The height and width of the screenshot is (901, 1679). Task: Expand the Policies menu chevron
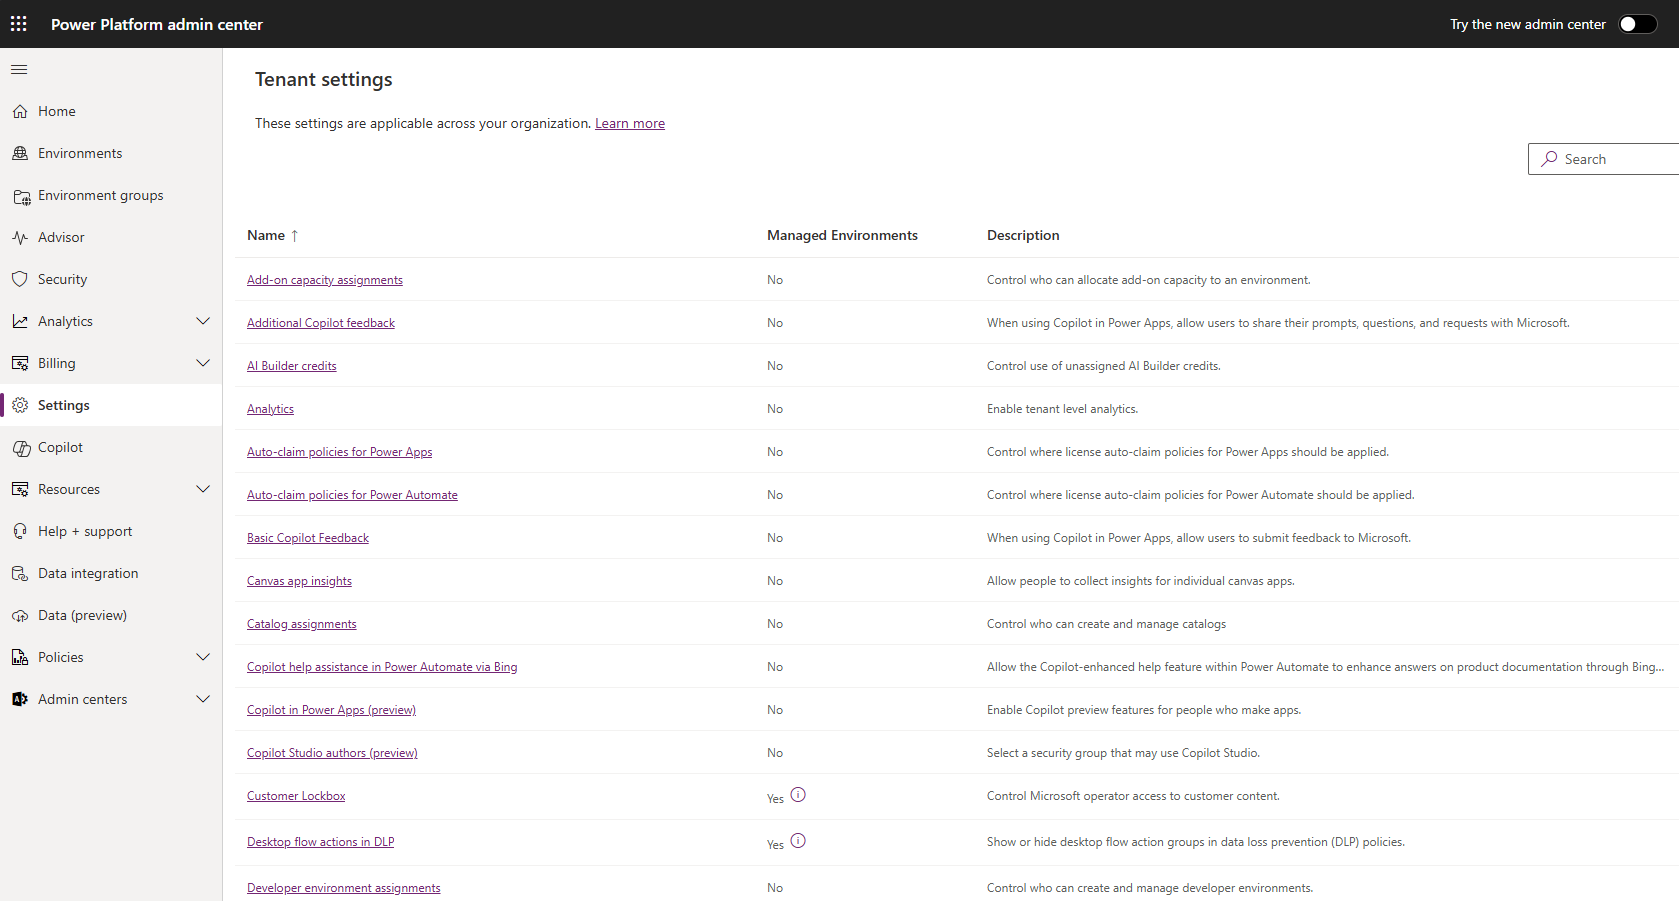203,657
